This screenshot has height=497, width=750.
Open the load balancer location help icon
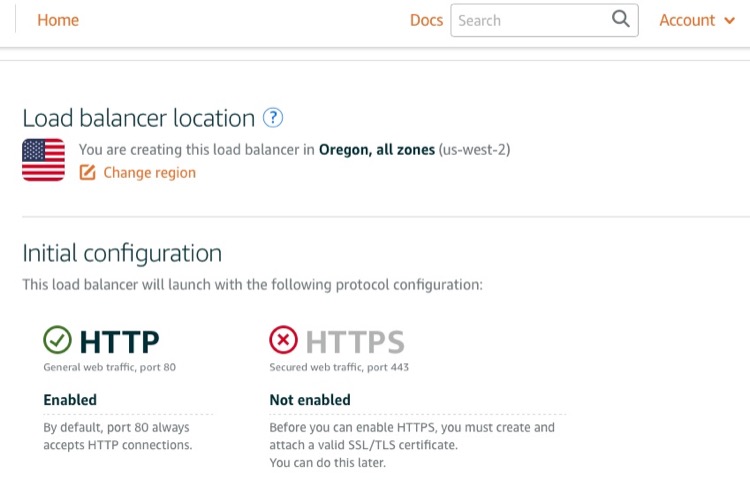(273, 118)
